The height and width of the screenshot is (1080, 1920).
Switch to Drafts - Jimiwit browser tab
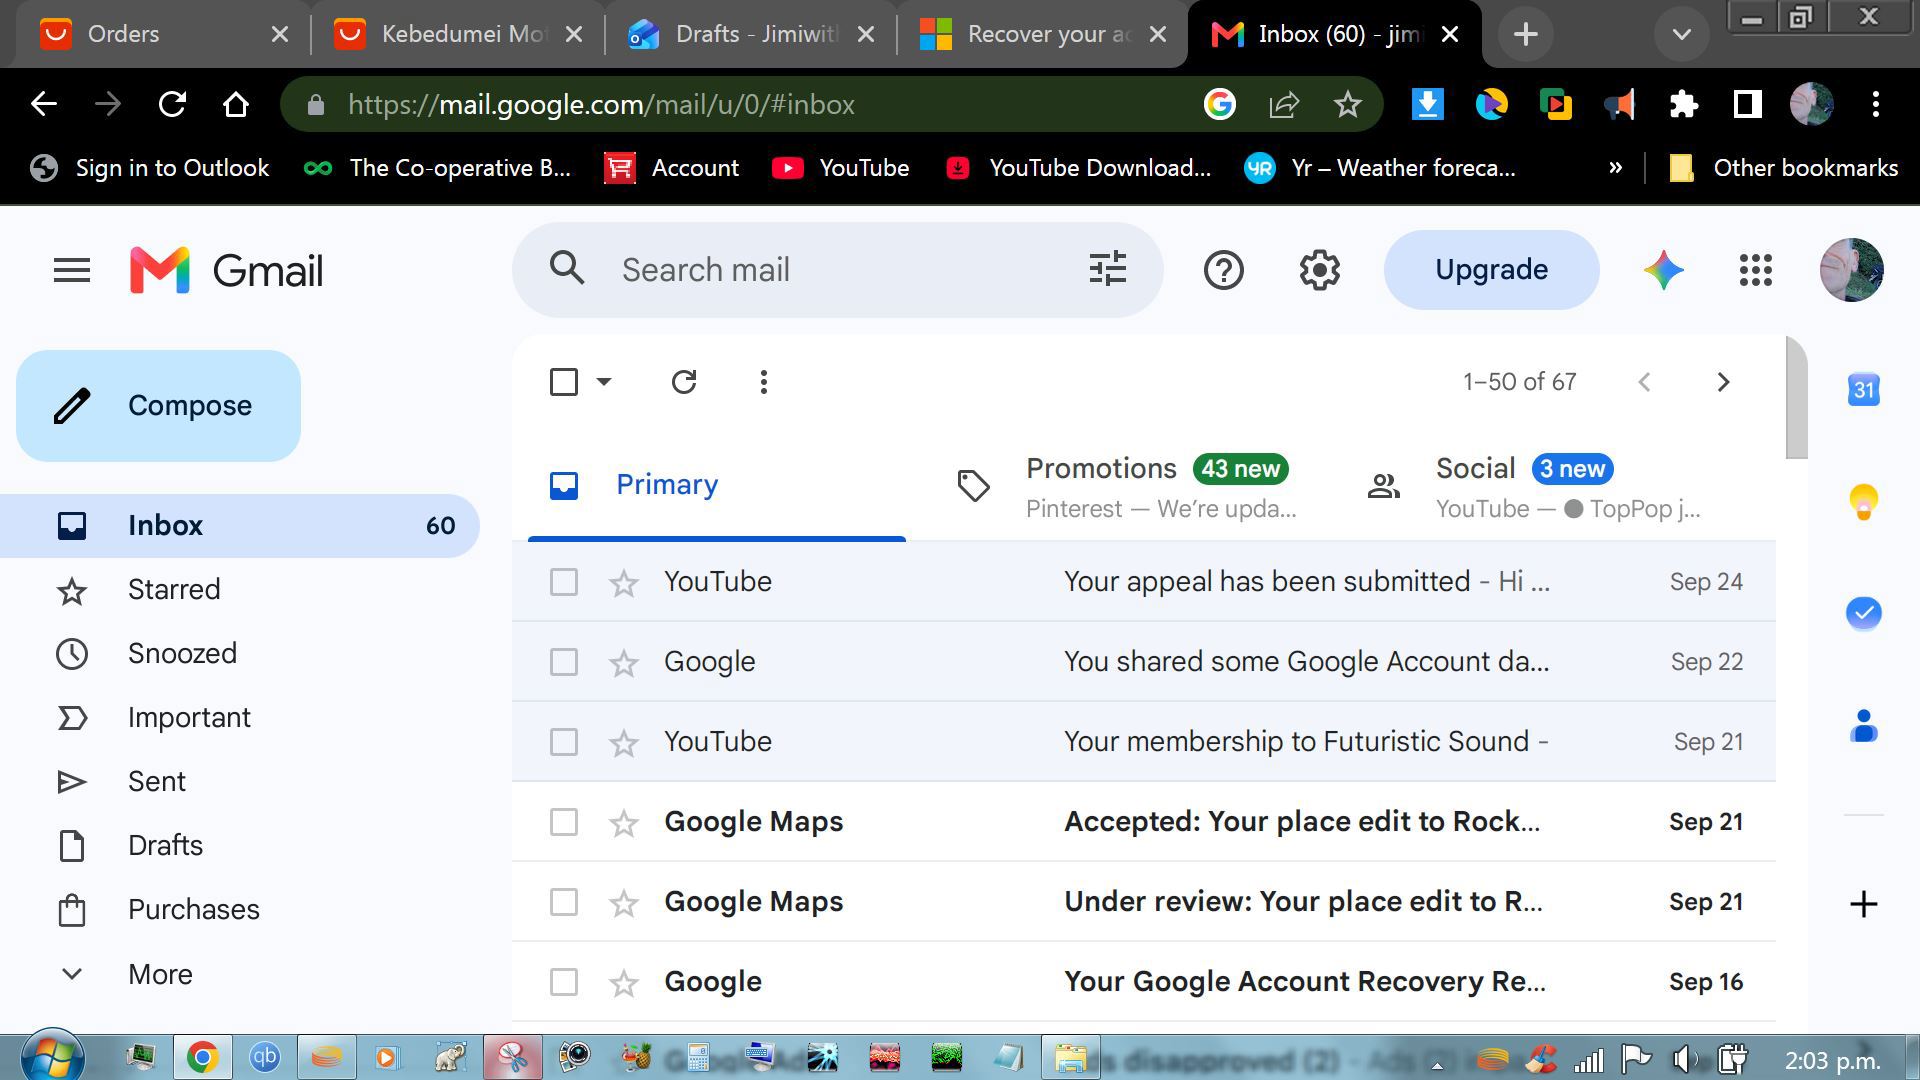752,35
